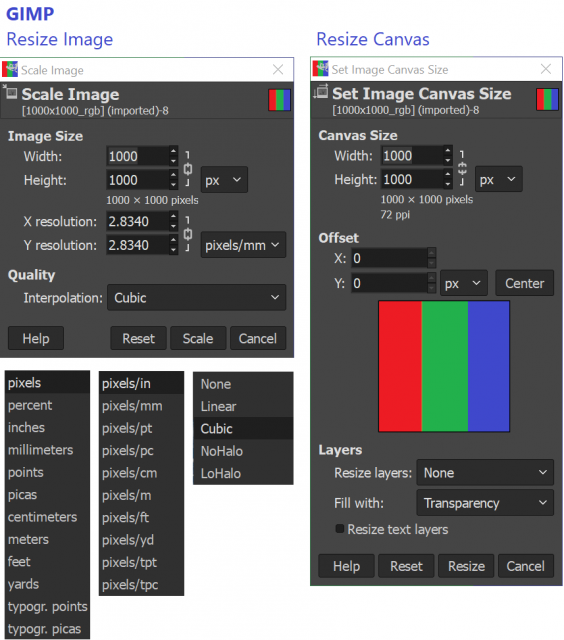Click GIMP icon in Scale Image title bar
The width and height of the screenshot is (564, 640).
pyautogui.click(x=10, y=69)
